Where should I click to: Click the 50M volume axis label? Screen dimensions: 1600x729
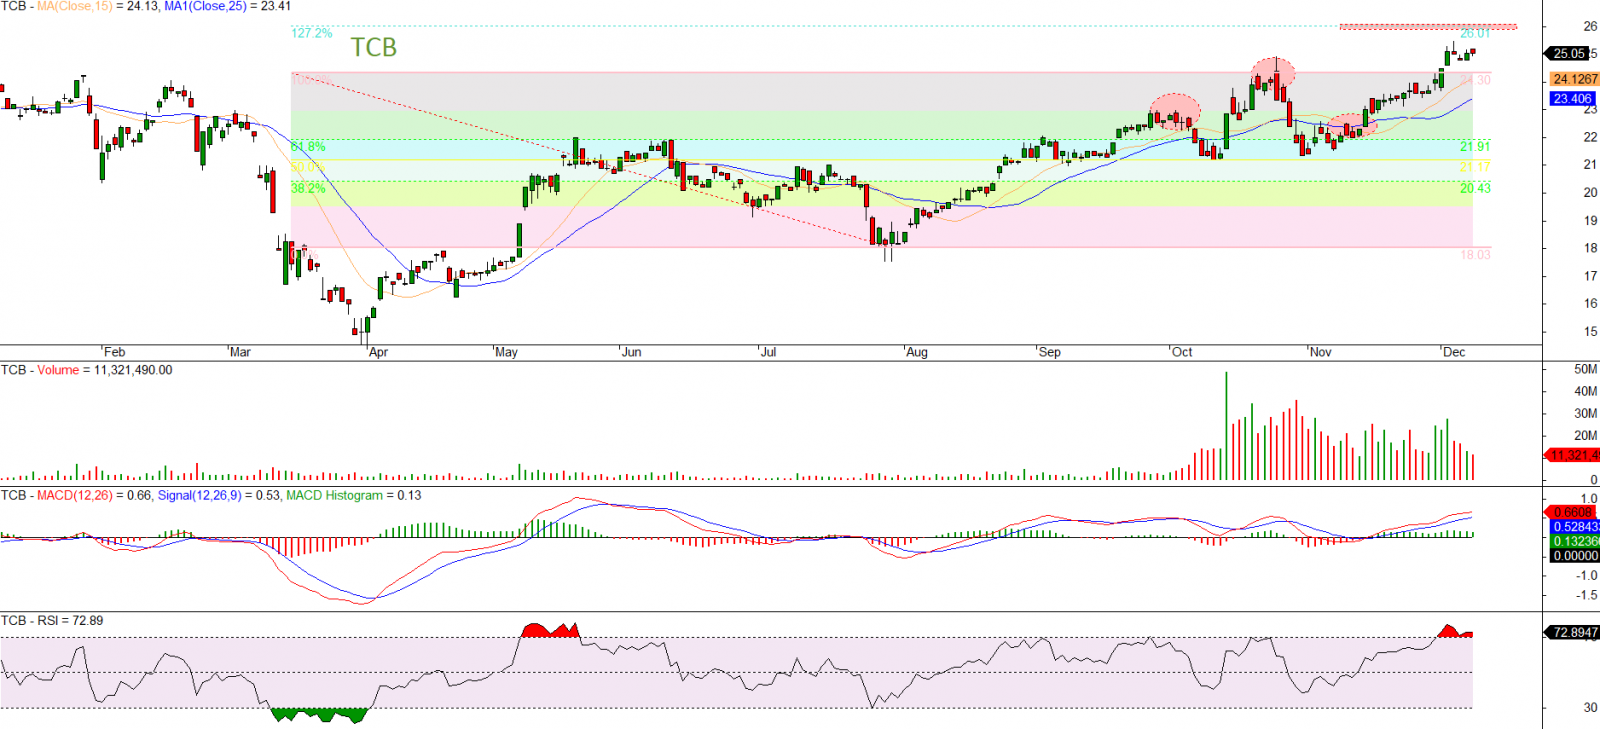1585,369
